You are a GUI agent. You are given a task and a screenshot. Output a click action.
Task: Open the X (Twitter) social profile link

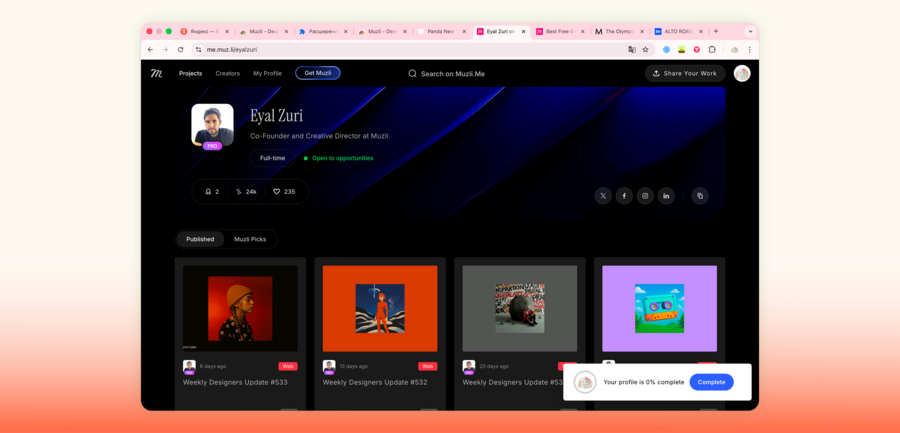[603, 196]
